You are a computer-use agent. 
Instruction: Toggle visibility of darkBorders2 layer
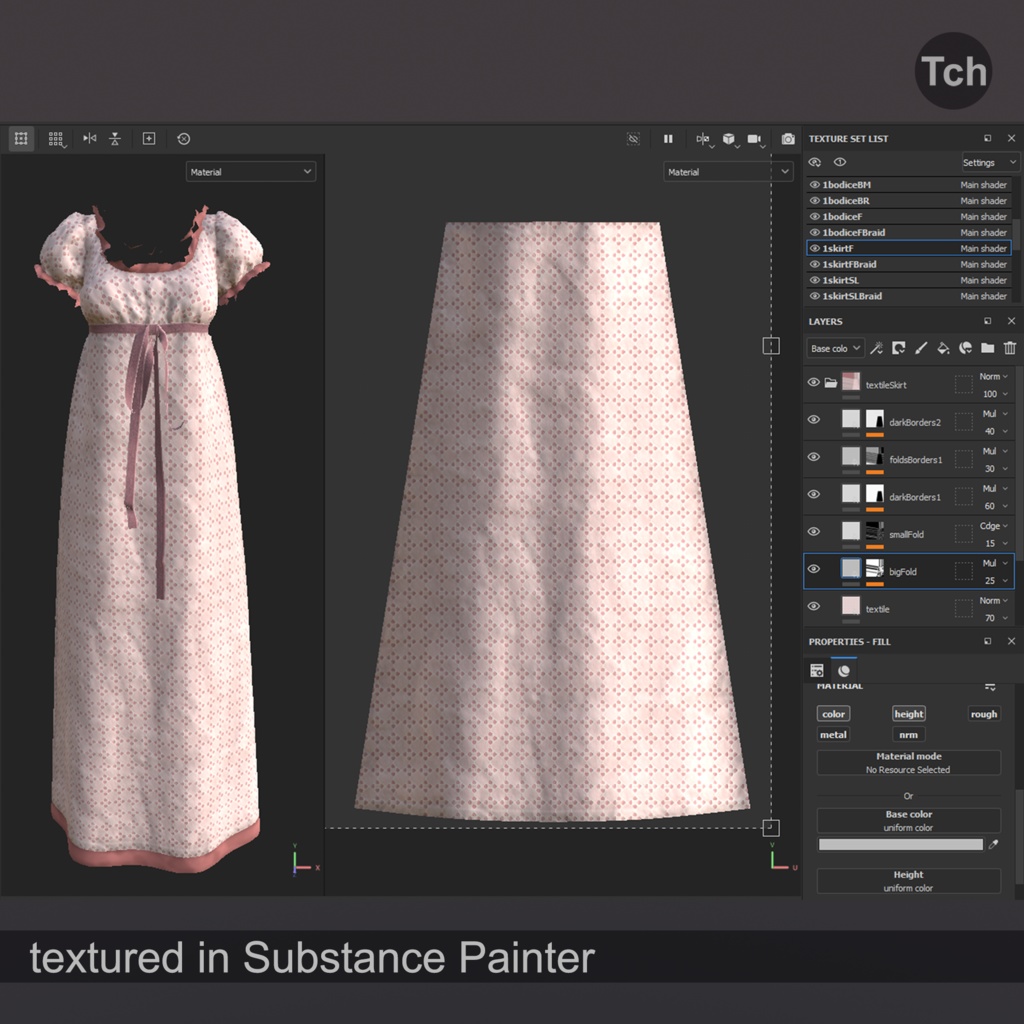[813, 420]
